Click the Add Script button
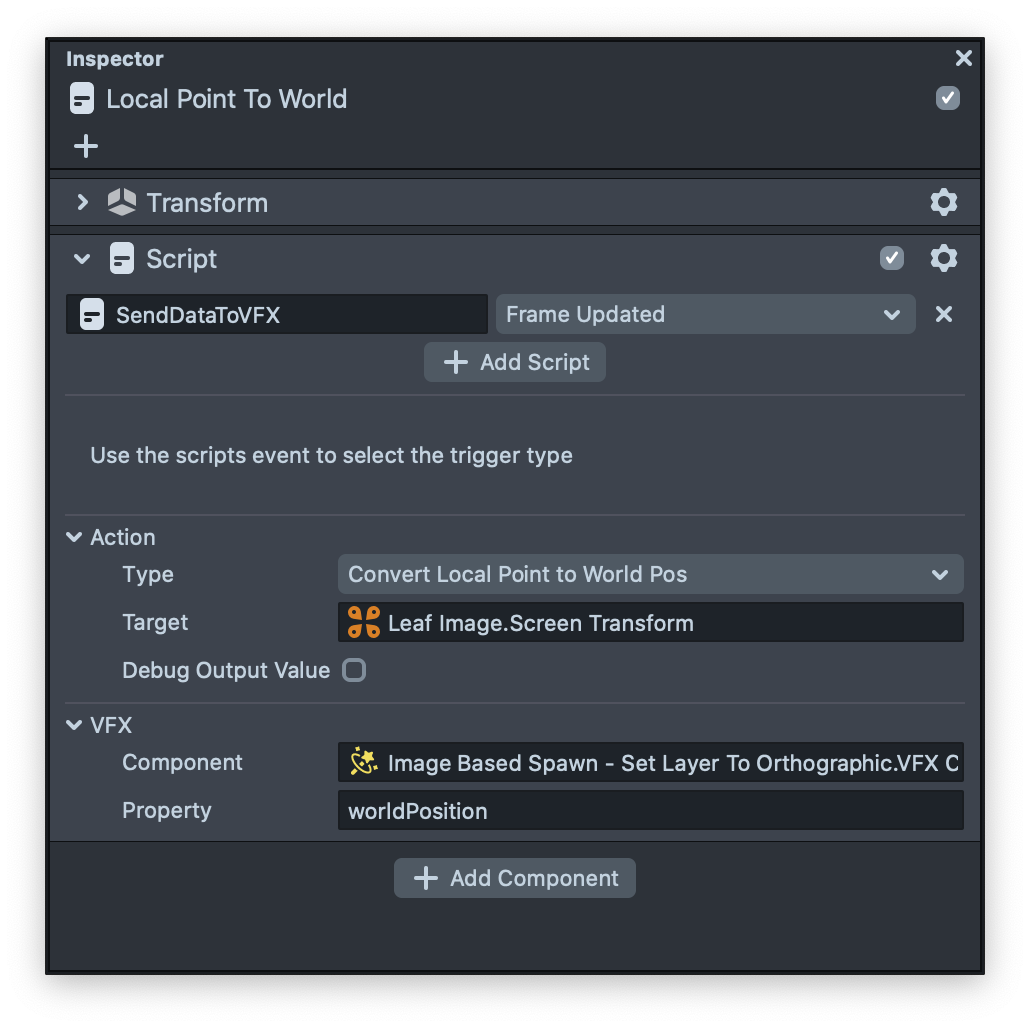Viewport: 1030px width, 1028px height. tap(515, 362)
